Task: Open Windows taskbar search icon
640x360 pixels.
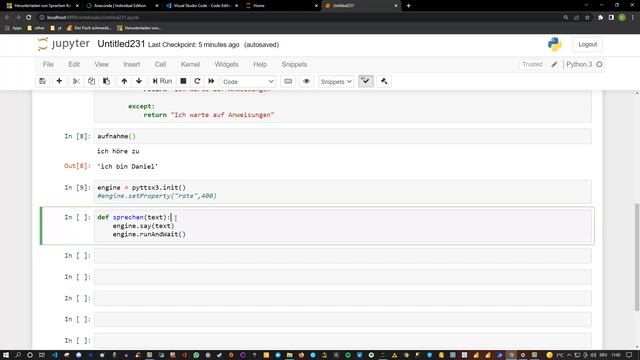Action: click(18, 355)
